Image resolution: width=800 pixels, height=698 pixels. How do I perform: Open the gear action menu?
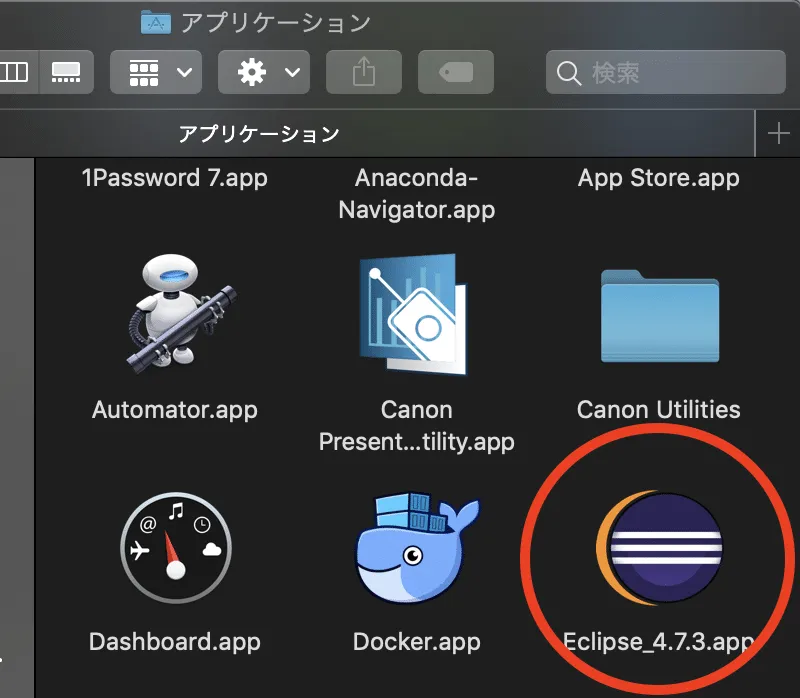click(264, 72)
